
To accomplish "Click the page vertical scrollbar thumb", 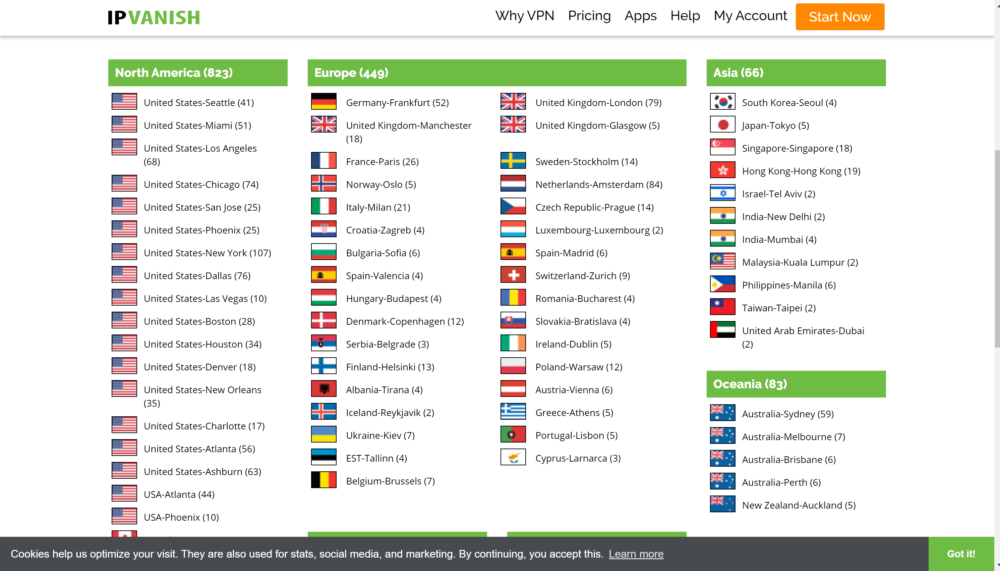I will [996, 249].
